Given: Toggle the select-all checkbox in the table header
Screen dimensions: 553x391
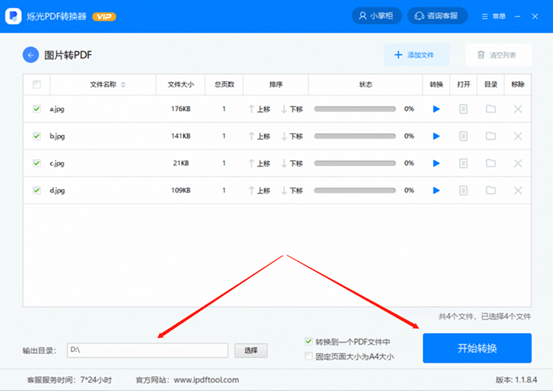Looking at the screenshot, I should [37, 84].
